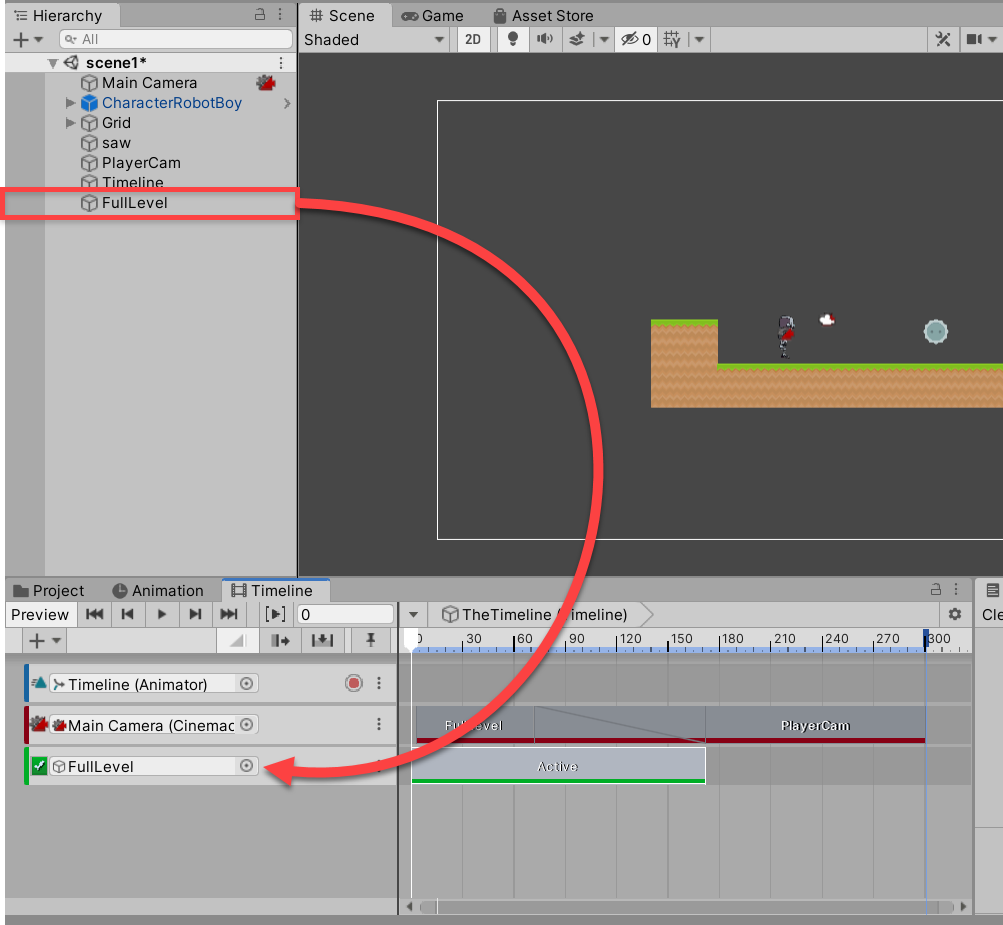Viewport: 1003px width, 925px height.
Task: Open the Hierarchy plus create dropdown
Action: (28, 40)
